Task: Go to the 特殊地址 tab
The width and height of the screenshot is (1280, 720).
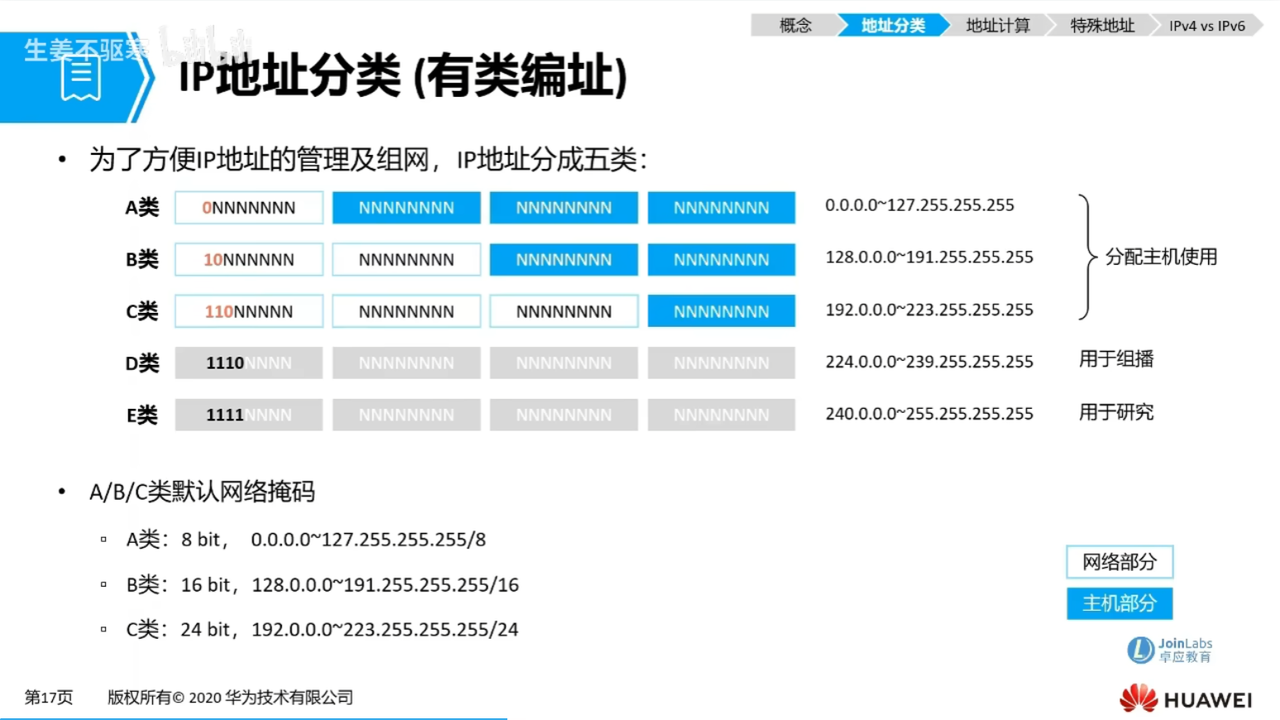Action: click(x=1102, y=26)
